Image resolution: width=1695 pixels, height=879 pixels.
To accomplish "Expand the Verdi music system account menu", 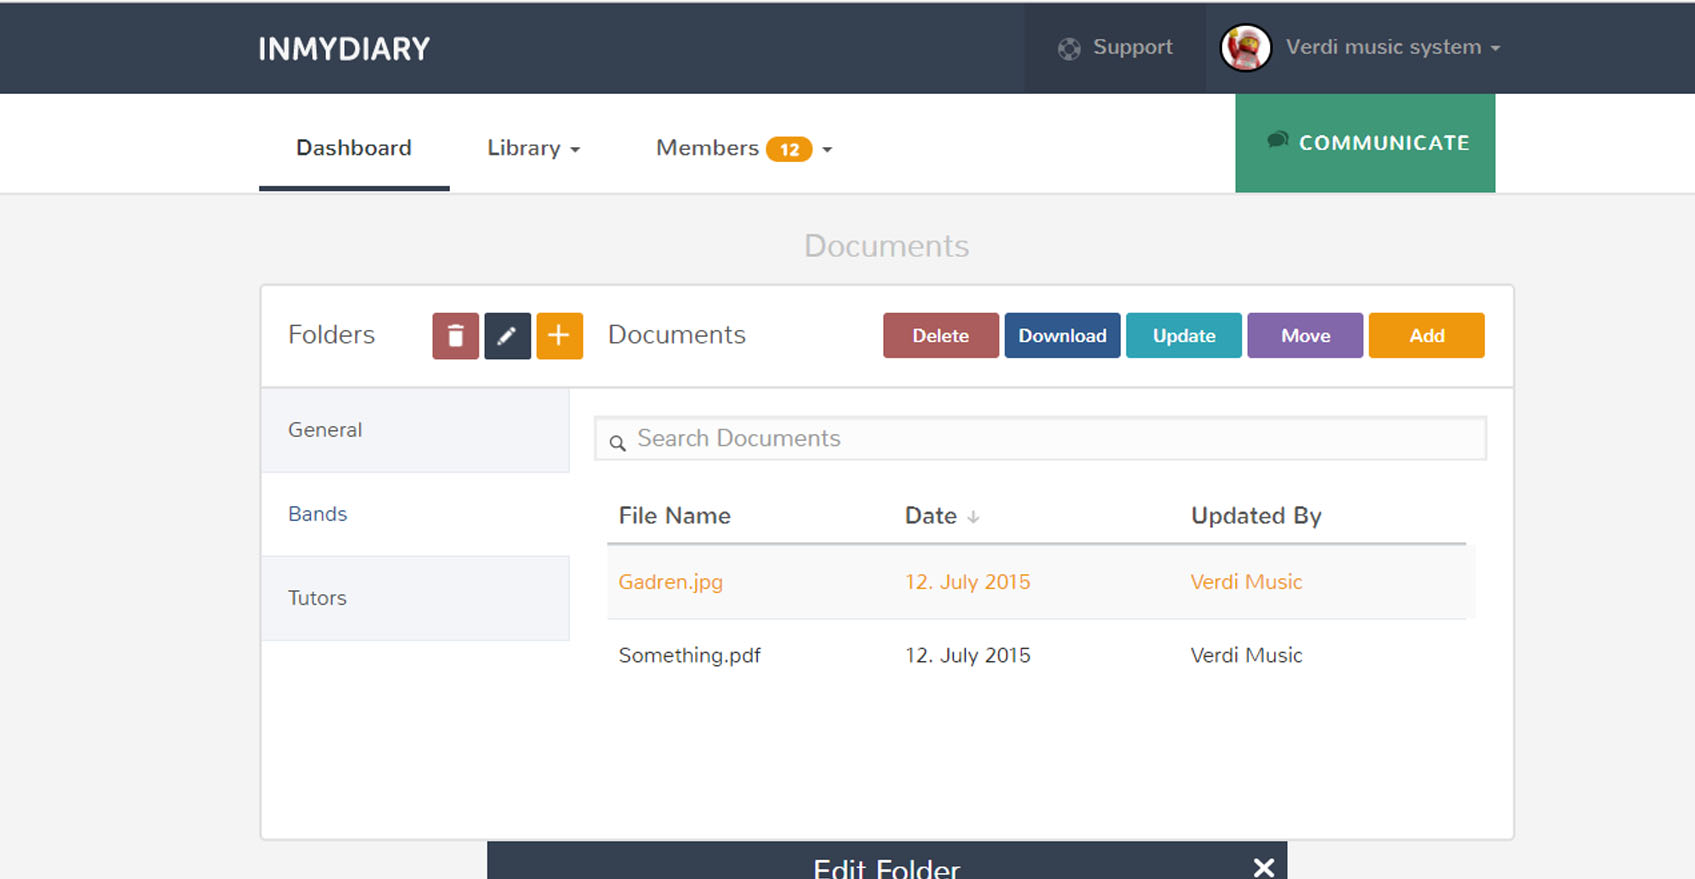I will point(1392,47).
